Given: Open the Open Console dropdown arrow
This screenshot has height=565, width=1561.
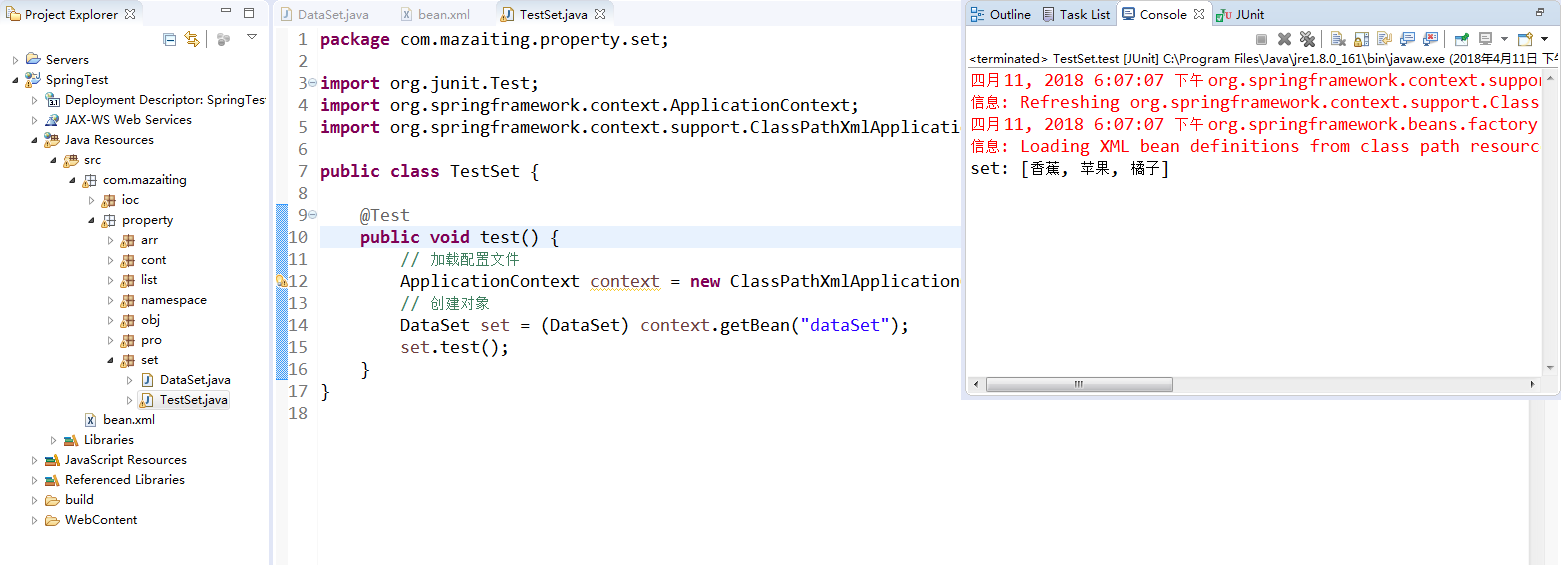Looking at the screenshot, I should pos(1544,39).
